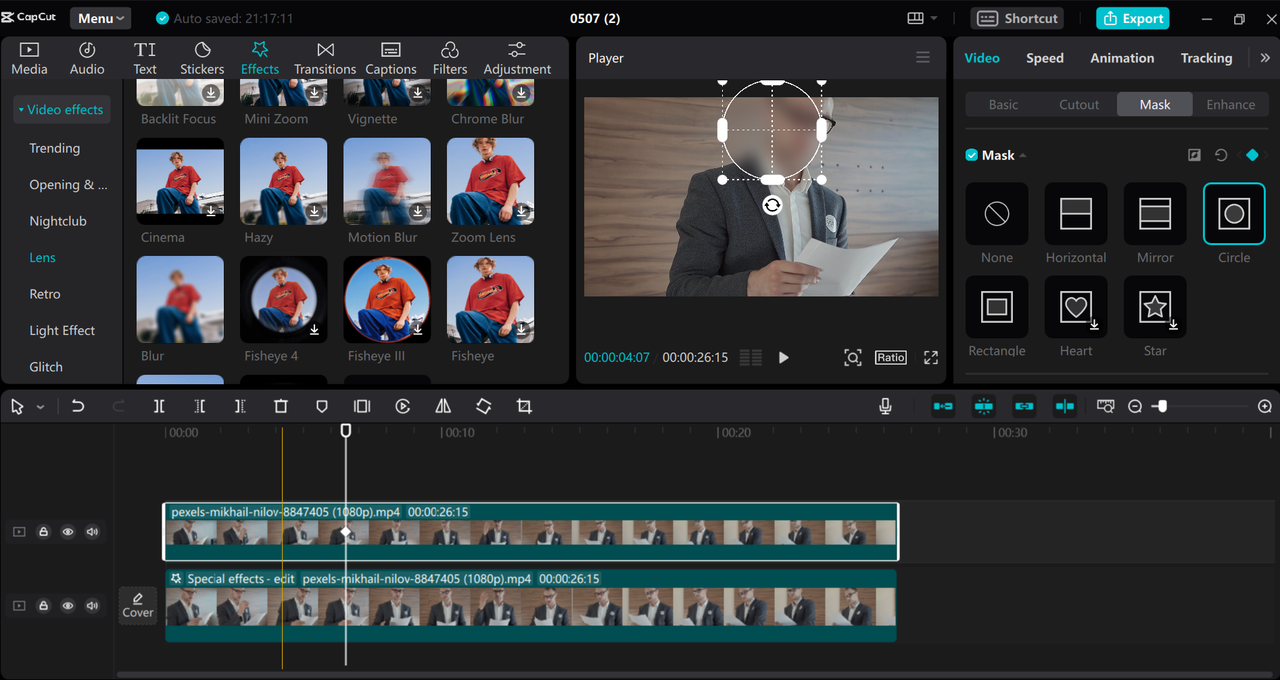Image resolution: width=1280 pixels, height=680 pixels.
Task: Choose the Star mask shape
Action: 1155,307
